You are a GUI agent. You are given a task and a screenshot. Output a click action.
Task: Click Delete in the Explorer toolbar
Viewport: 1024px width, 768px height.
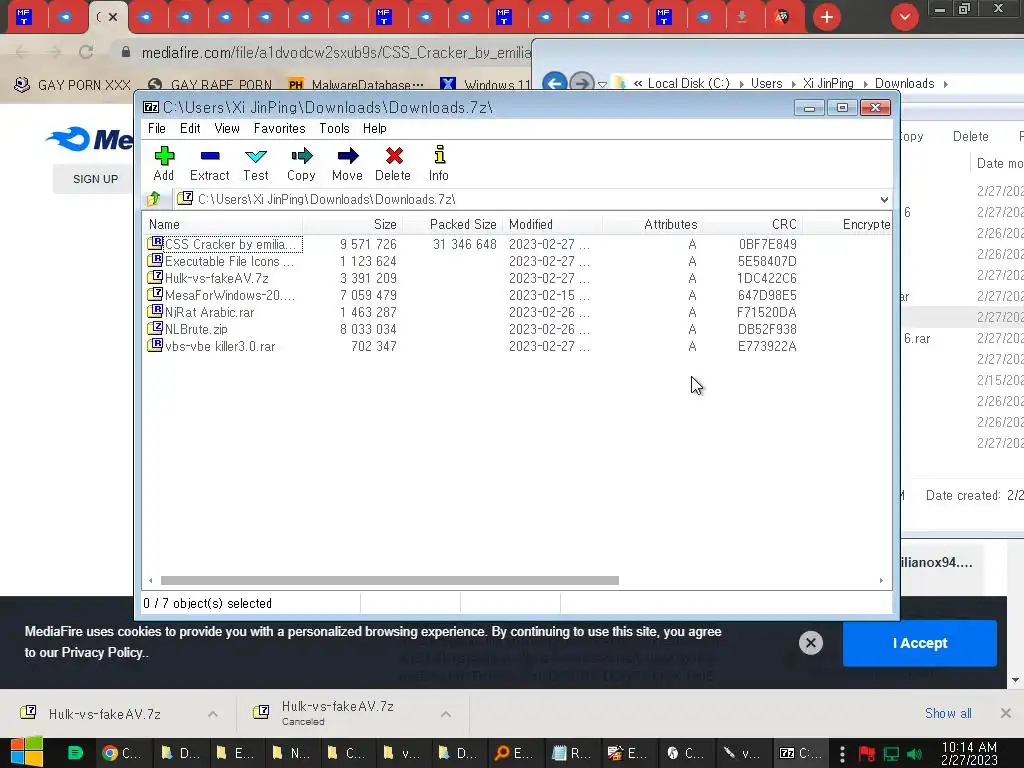[970, 136]
